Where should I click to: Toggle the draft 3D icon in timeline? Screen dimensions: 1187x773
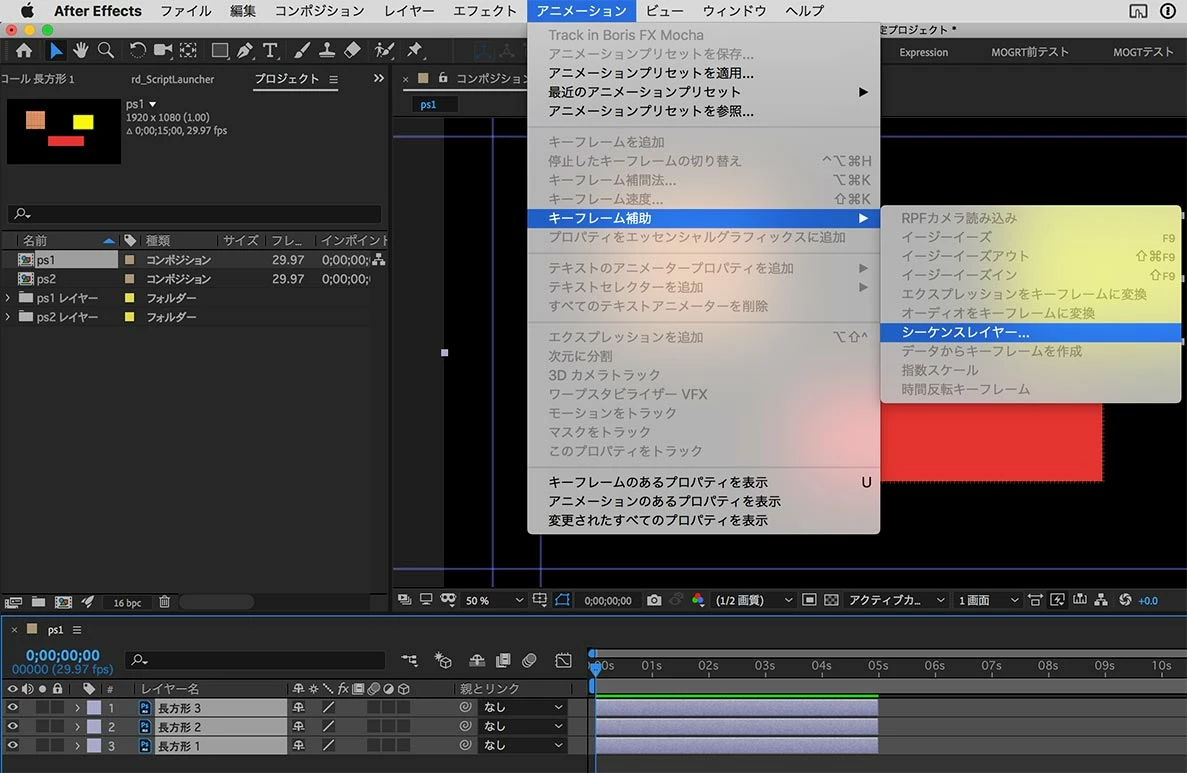443,660
